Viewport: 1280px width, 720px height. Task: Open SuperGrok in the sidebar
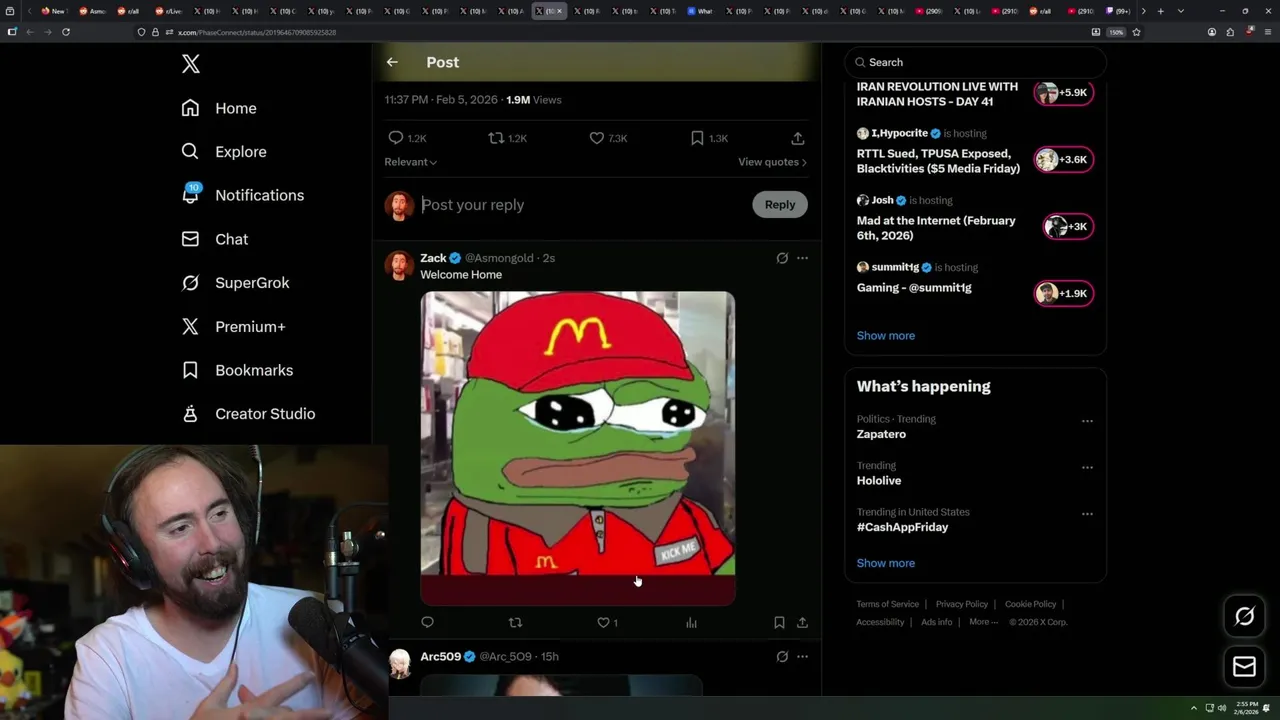point(235,283)
